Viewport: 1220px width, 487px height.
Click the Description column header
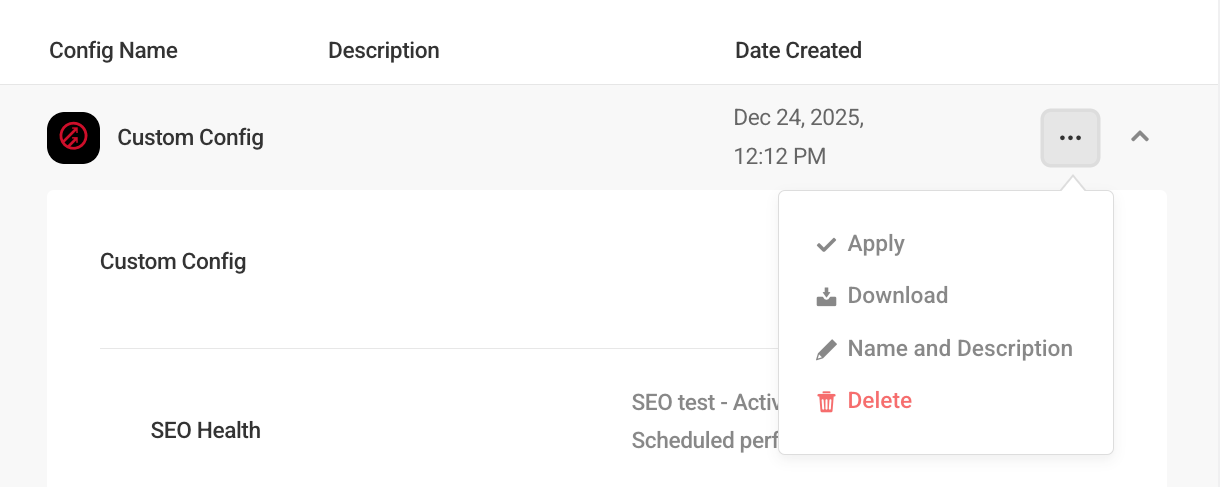pyautogui.click(x=383, y=50)
